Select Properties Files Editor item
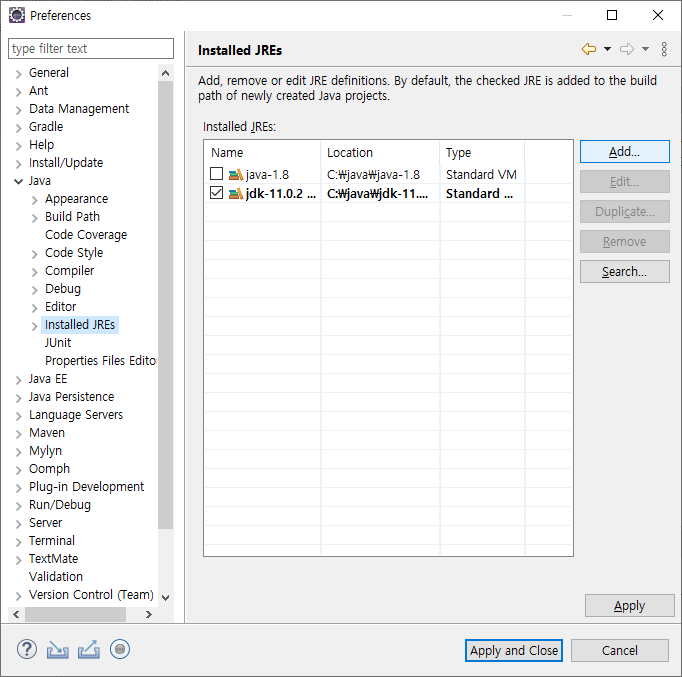Image resolution: width=682 pixels, height=677 pixels. tap(100, 360)
